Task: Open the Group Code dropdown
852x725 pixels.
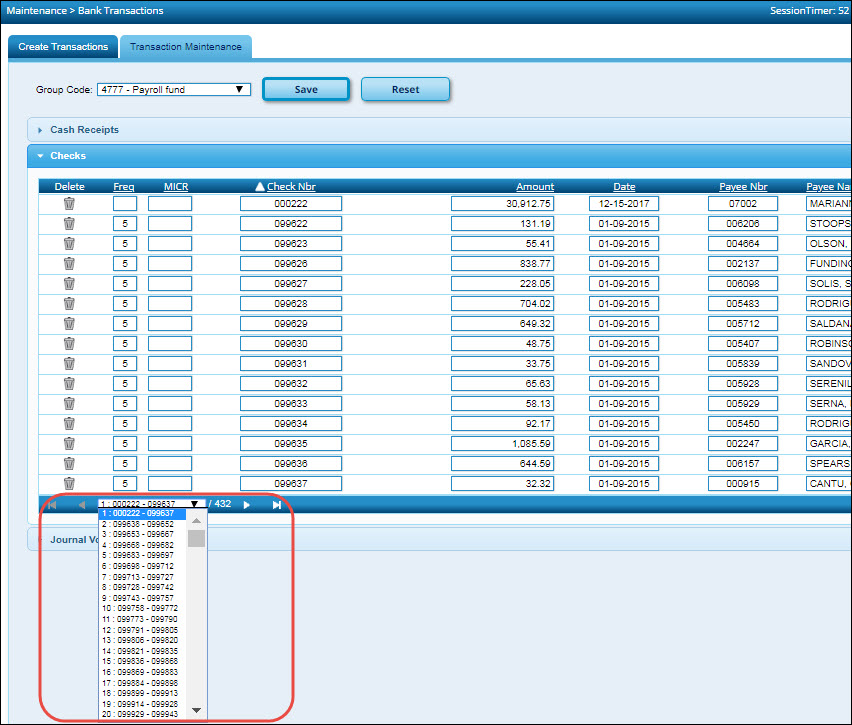Action: pos(173,89)
